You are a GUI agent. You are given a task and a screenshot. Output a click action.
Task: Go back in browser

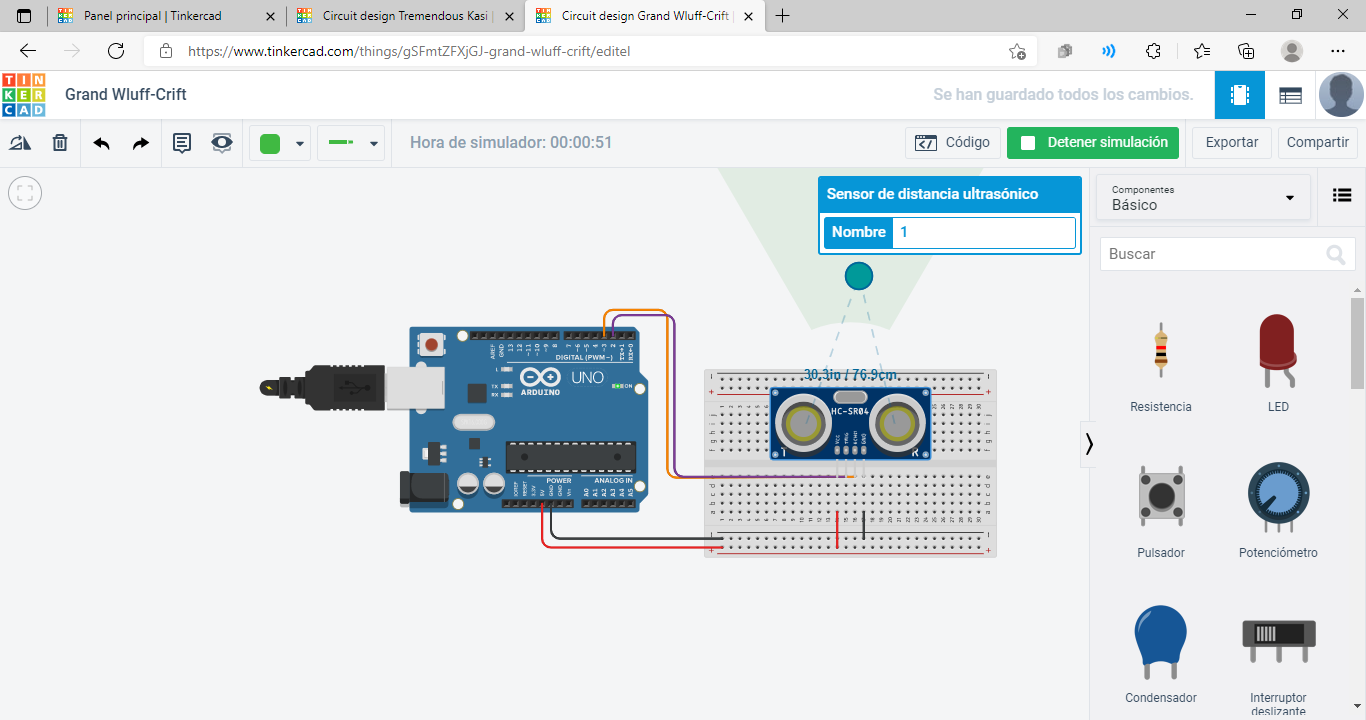28,51
